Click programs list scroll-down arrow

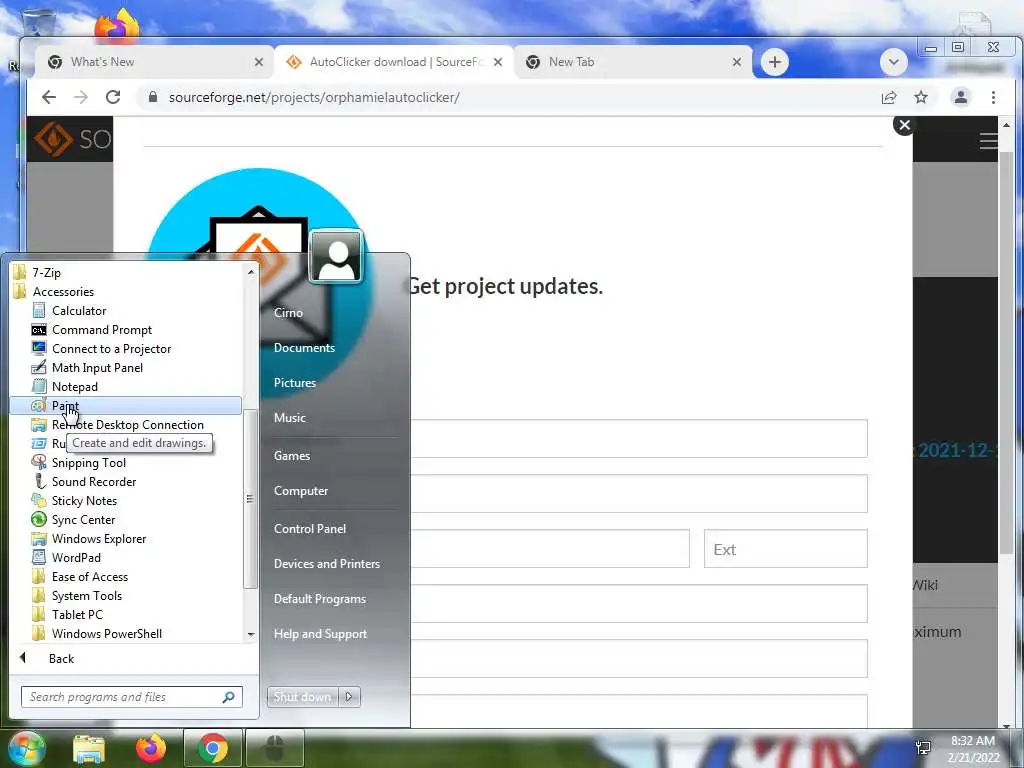pos(251,634)
